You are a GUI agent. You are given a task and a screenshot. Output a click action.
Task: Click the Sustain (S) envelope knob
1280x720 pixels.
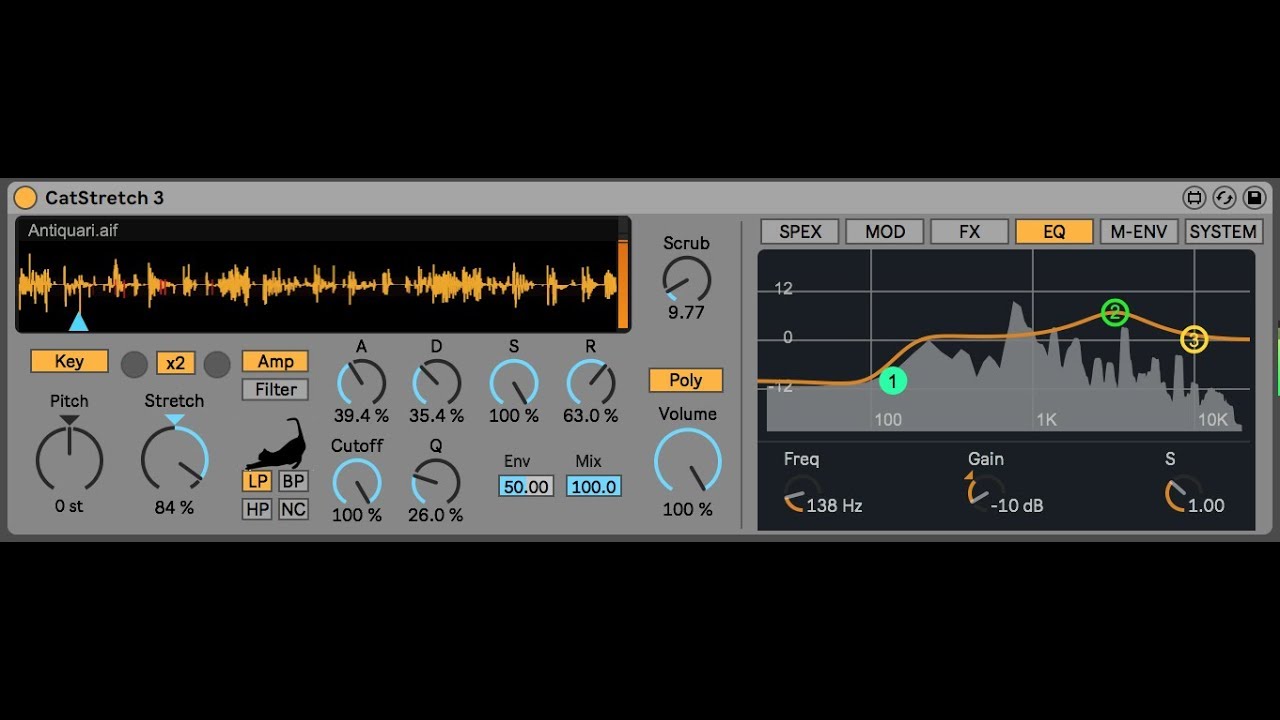[x=513, y=382]
